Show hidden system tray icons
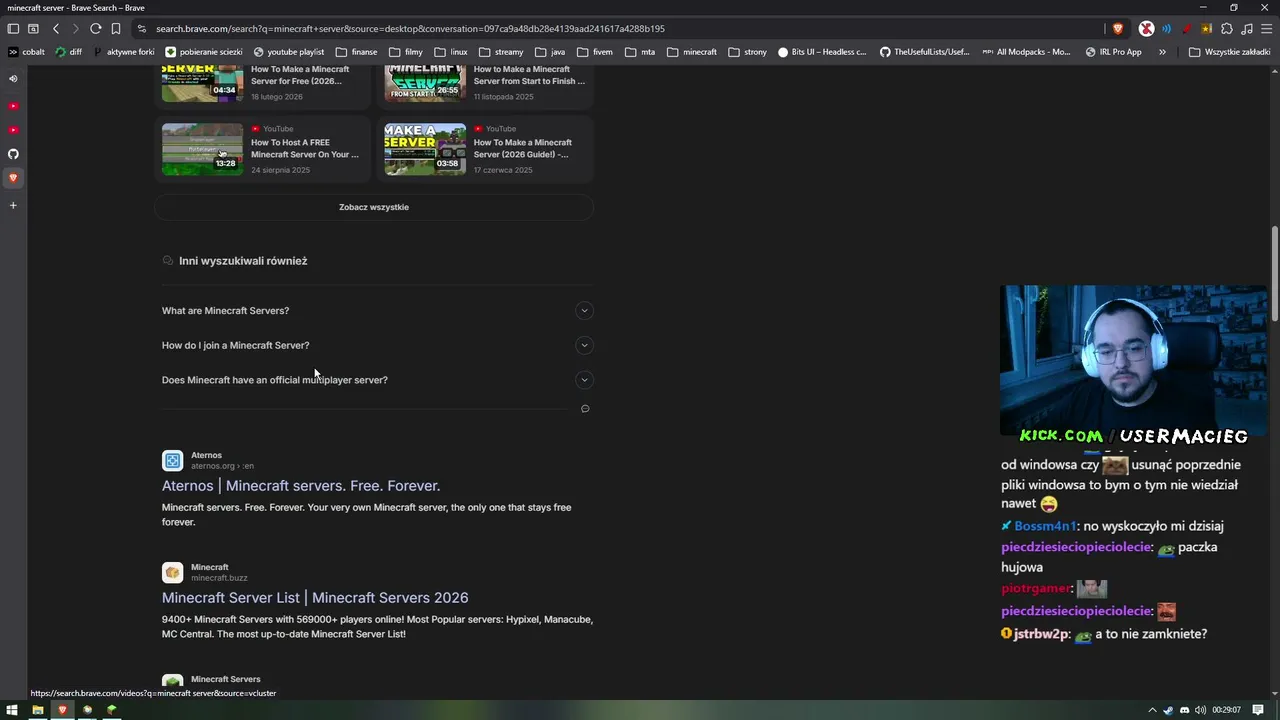This screenshot has width=1280, height=720. click(1153, 710)
